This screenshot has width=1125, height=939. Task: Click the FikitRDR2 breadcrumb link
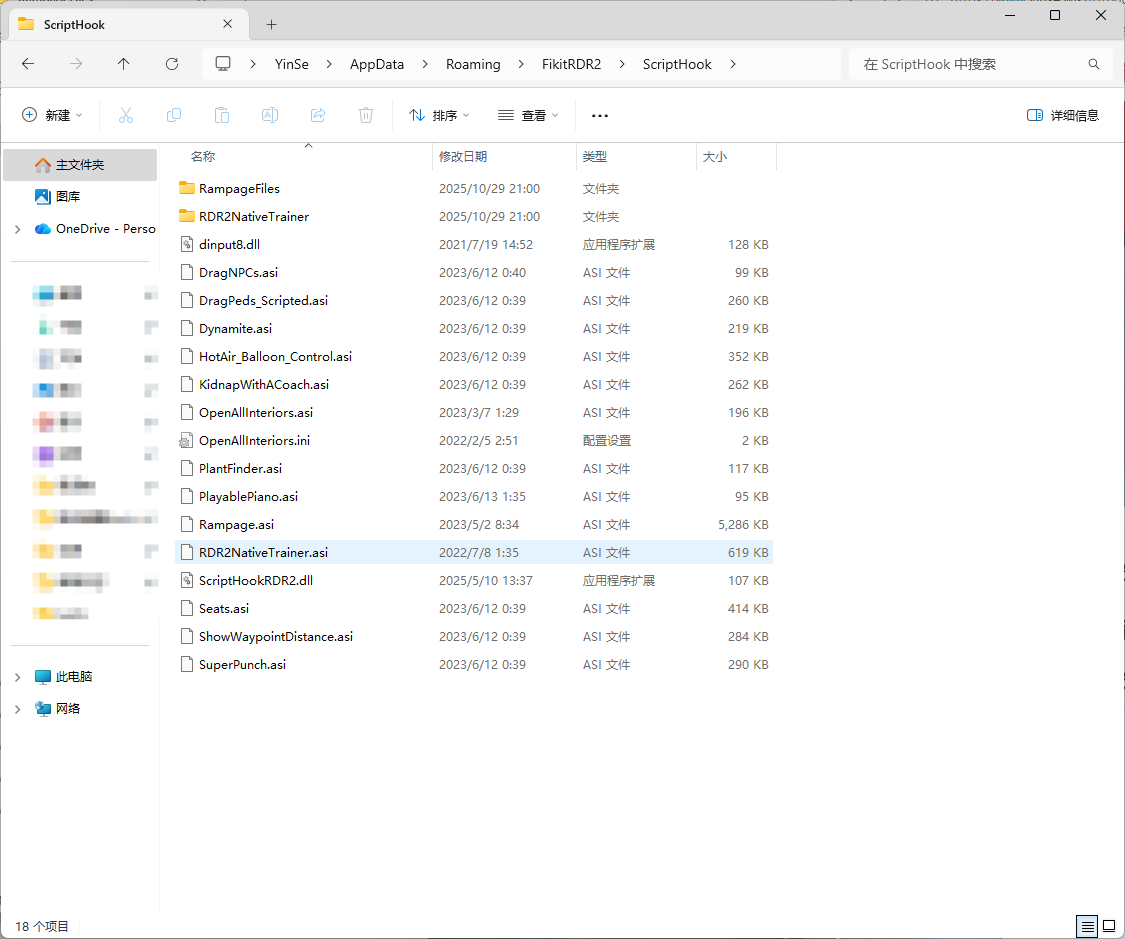[570, 64]
